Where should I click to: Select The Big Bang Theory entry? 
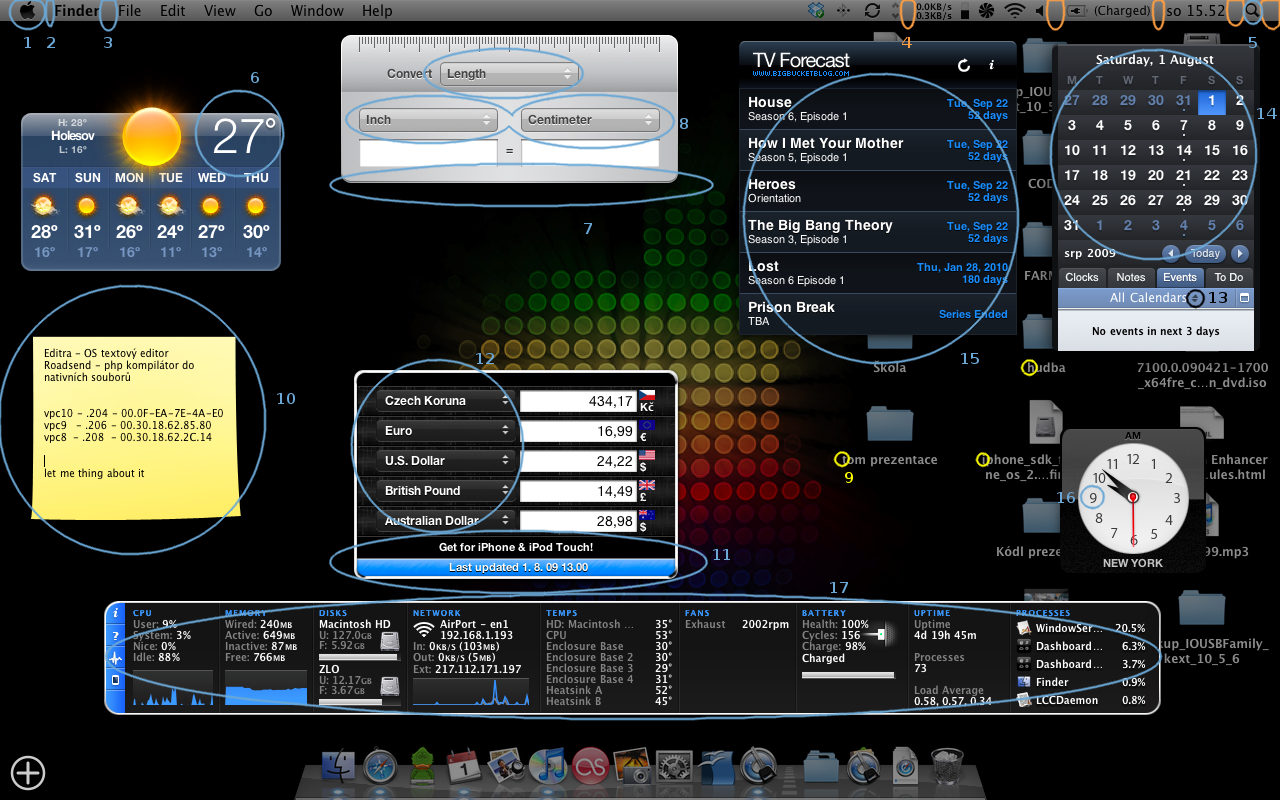coord(878,232)
